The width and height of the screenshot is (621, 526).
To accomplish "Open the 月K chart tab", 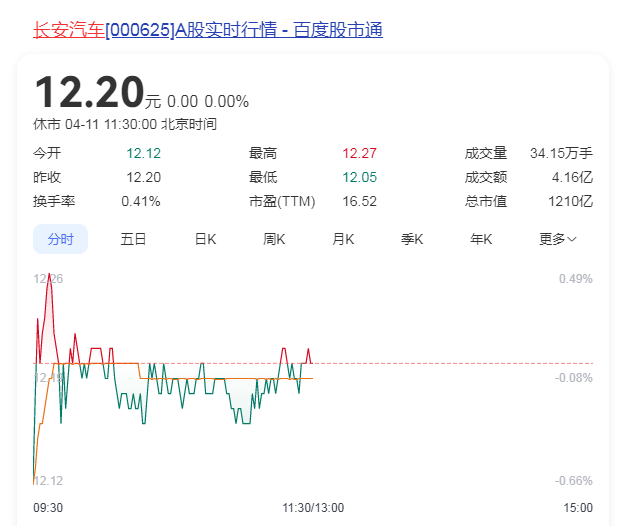I will coord(343,239).
